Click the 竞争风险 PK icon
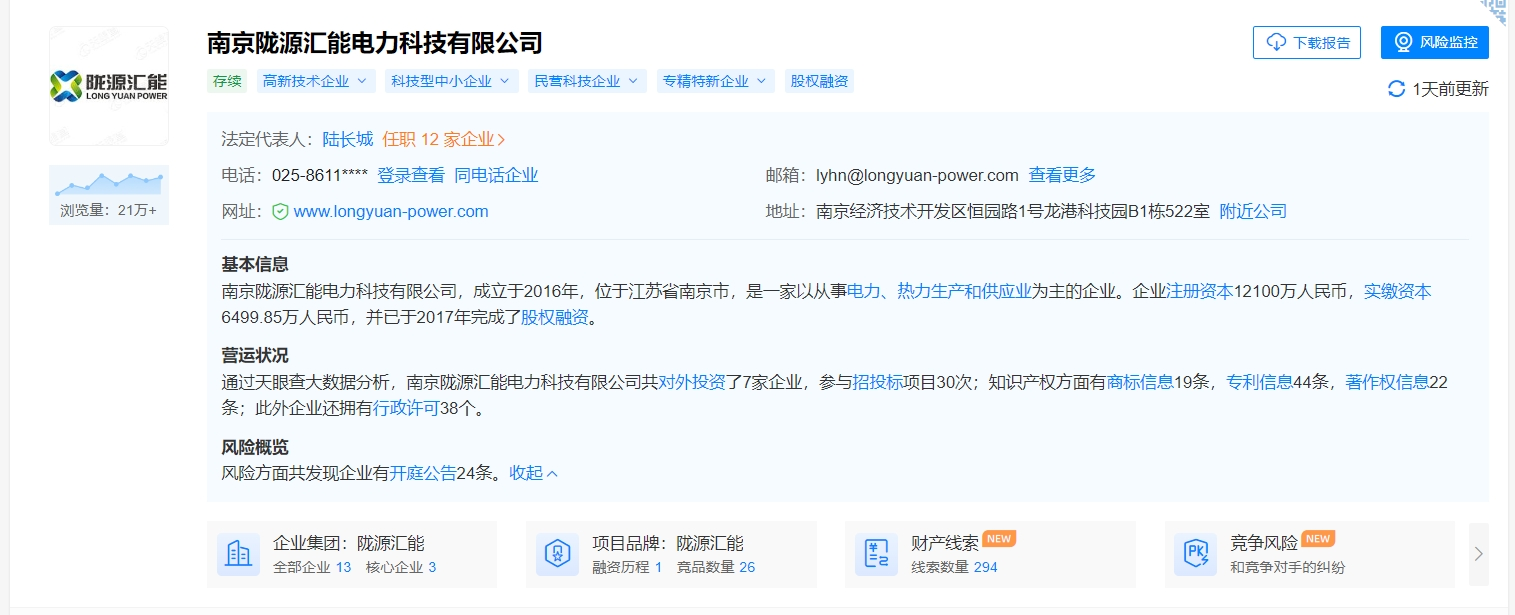Viewport: 1515px width, 615px height. point(1194,553)
